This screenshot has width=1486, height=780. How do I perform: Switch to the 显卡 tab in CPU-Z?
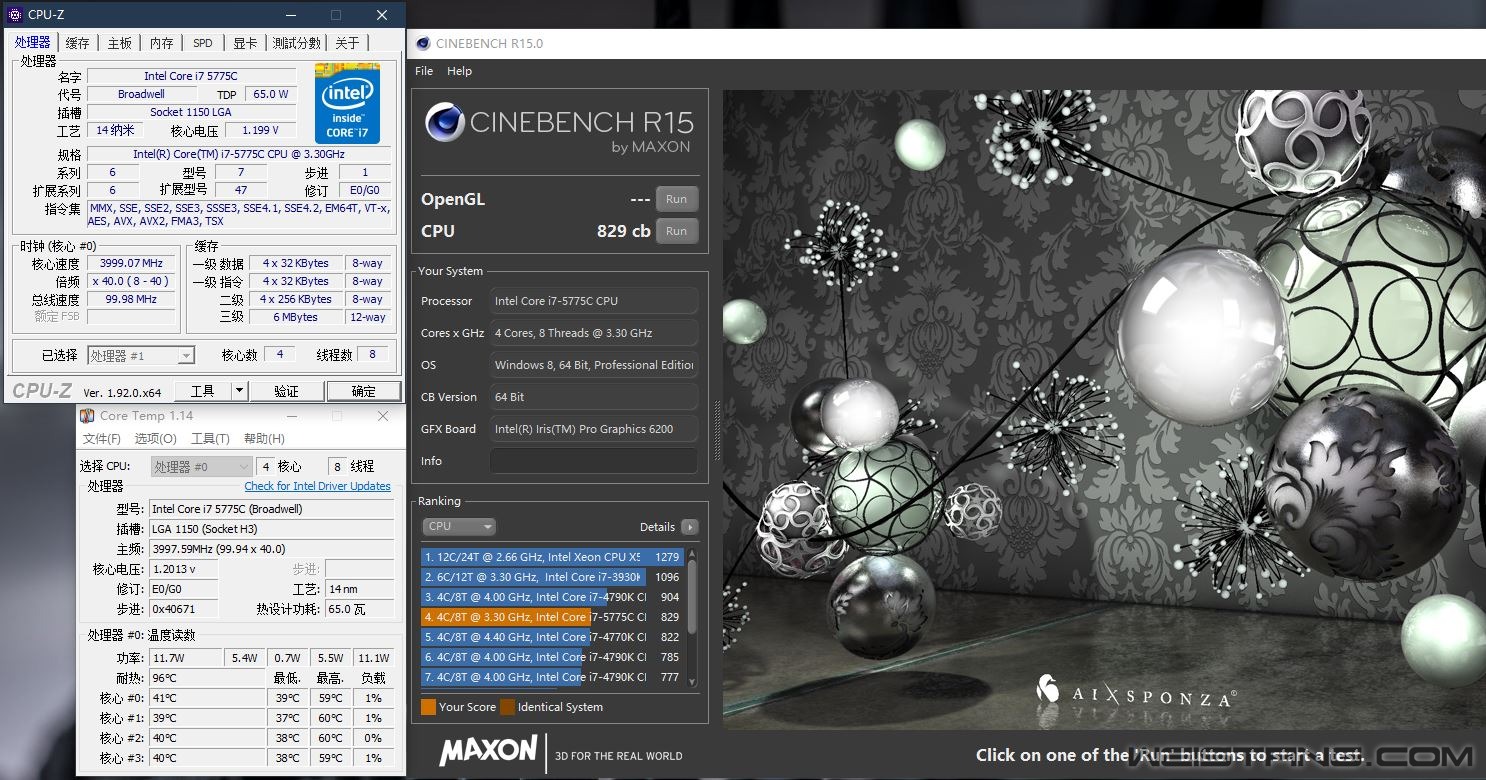pyautogui.click(x=245, y=43)
